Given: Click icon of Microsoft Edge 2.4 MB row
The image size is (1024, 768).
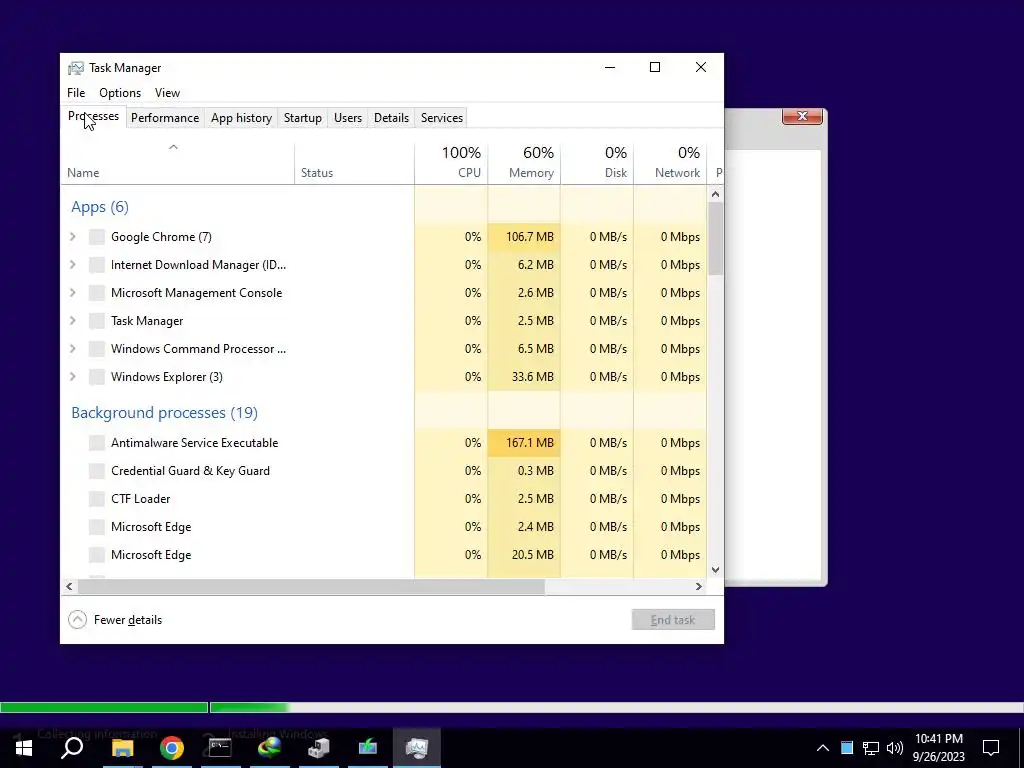Looking at the screenshot, I should 97,528.
